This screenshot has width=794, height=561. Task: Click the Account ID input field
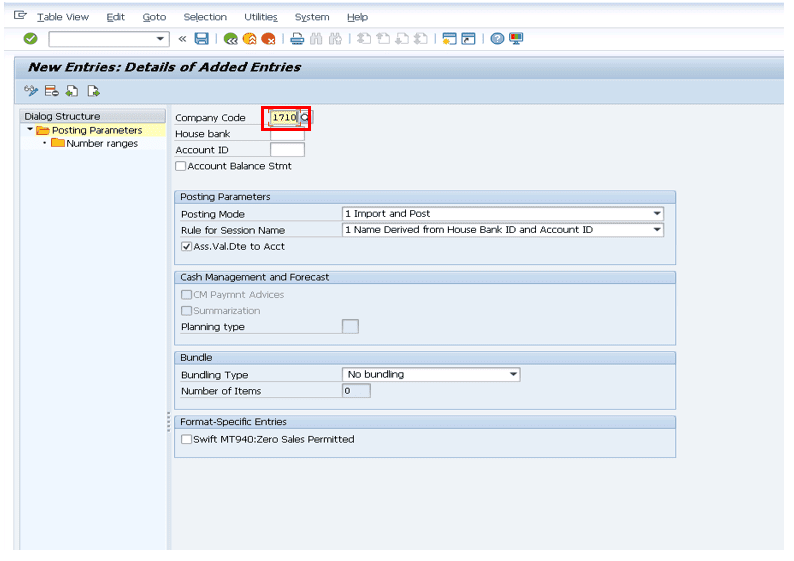[287, 150]
